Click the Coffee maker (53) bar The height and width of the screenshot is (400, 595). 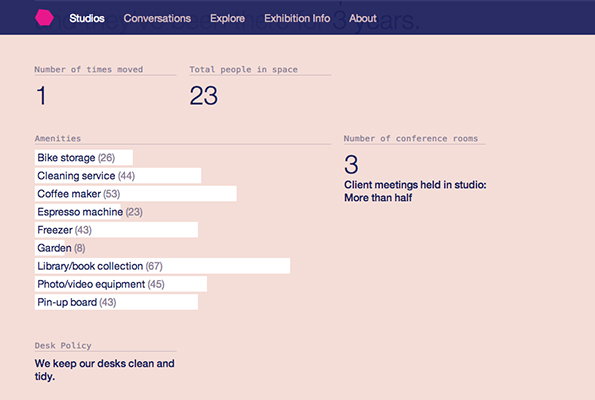(x=135, y=194)
